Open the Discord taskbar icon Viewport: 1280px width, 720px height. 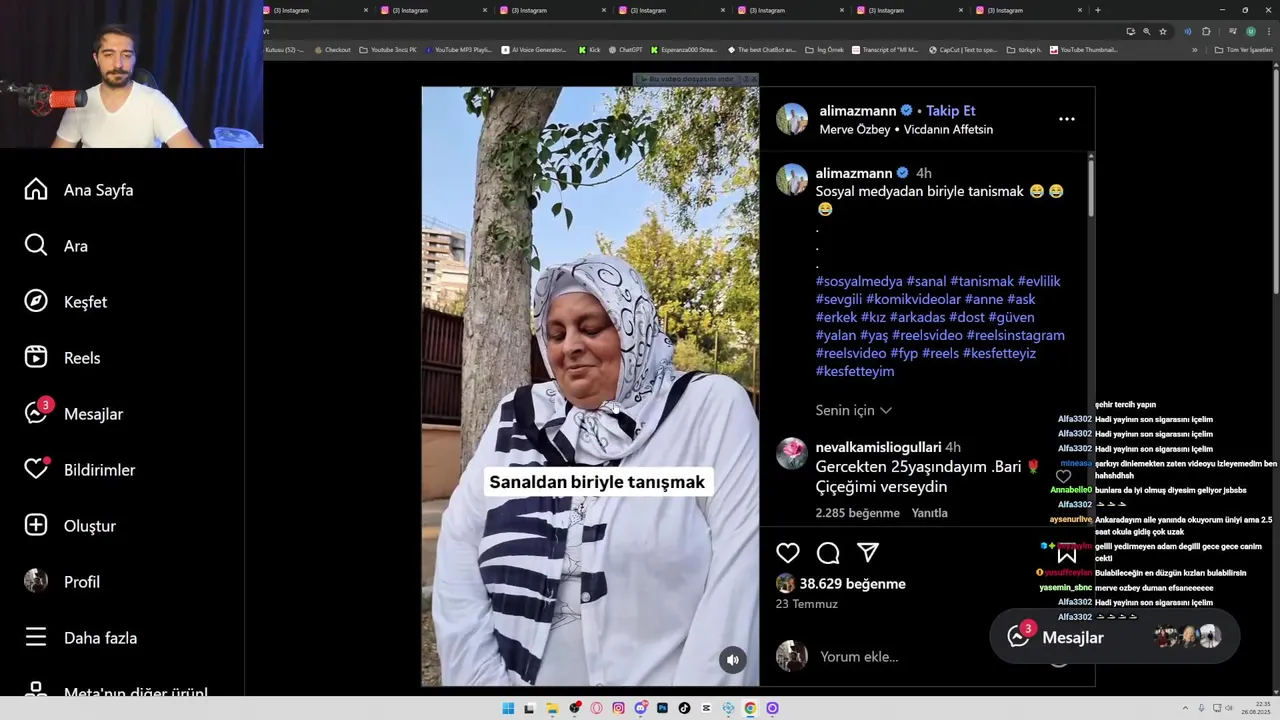(641, 708)
